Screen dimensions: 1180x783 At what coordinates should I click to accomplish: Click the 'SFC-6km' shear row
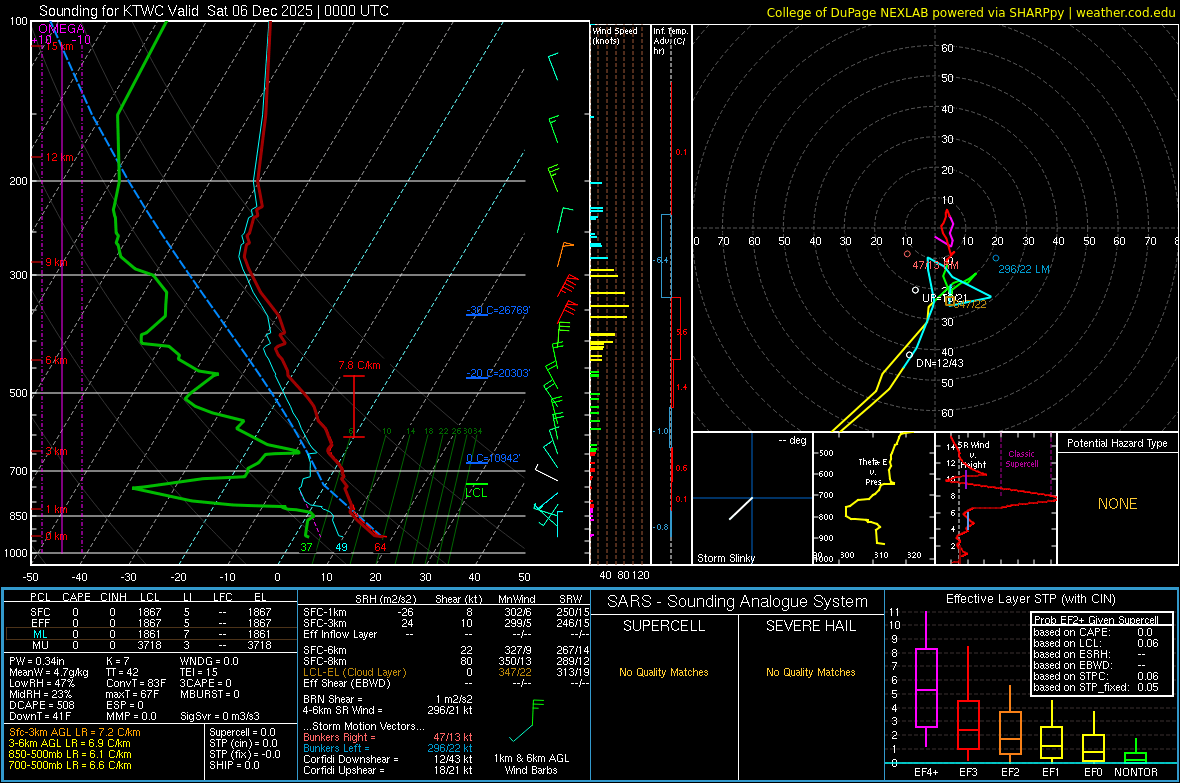click(446, 650)
